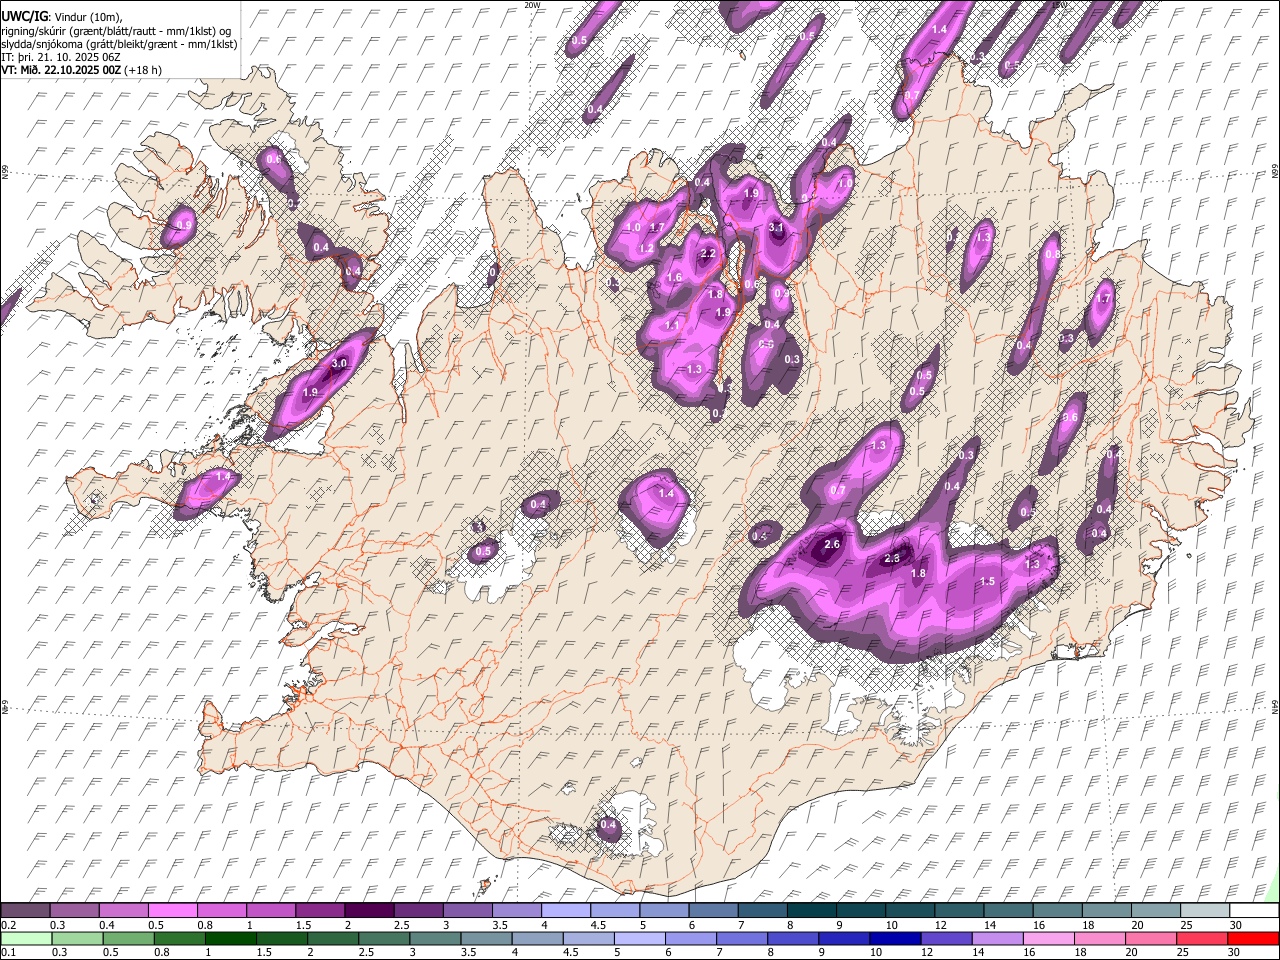
Task: Pick the top-row legend swatch labeled 6
Action: click(712, 910)
